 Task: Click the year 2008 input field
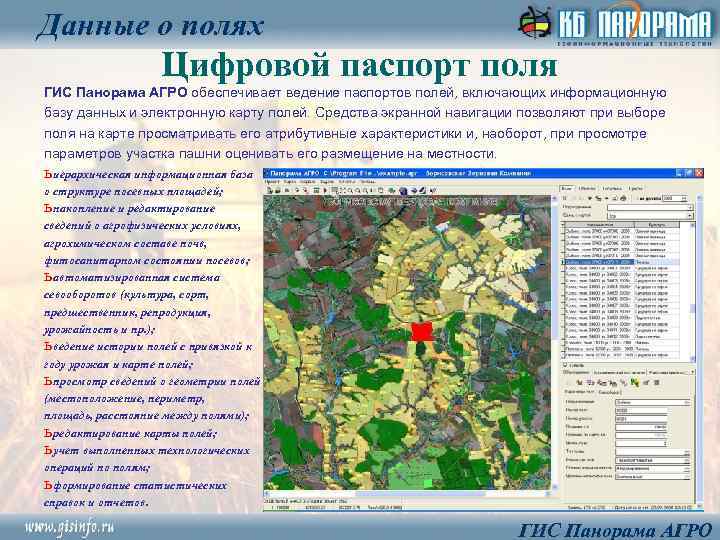674,198
